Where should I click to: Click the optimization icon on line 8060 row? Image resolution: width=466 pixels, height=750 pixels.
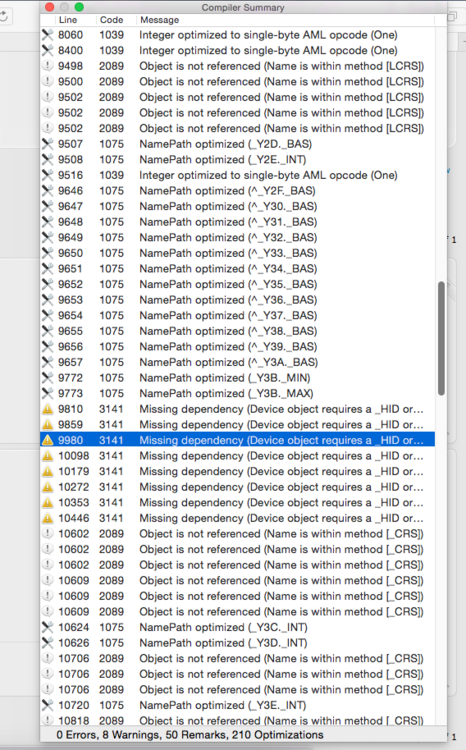[47, 35]
